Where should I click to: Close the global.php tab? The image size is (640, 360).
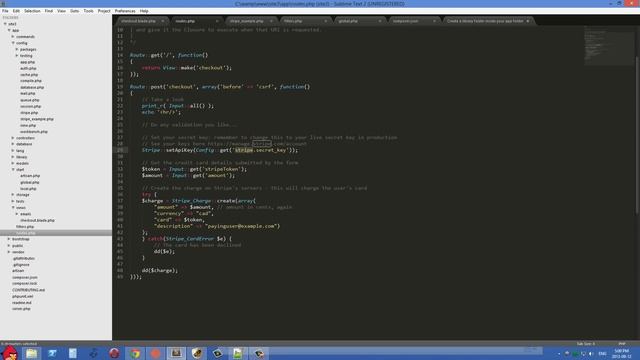click(x=380, y=21)
